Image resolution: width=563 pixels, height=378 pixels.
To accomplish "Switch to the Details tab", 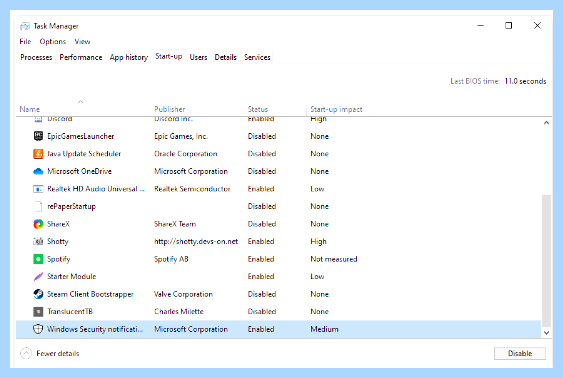I will [x=225, y=57].
